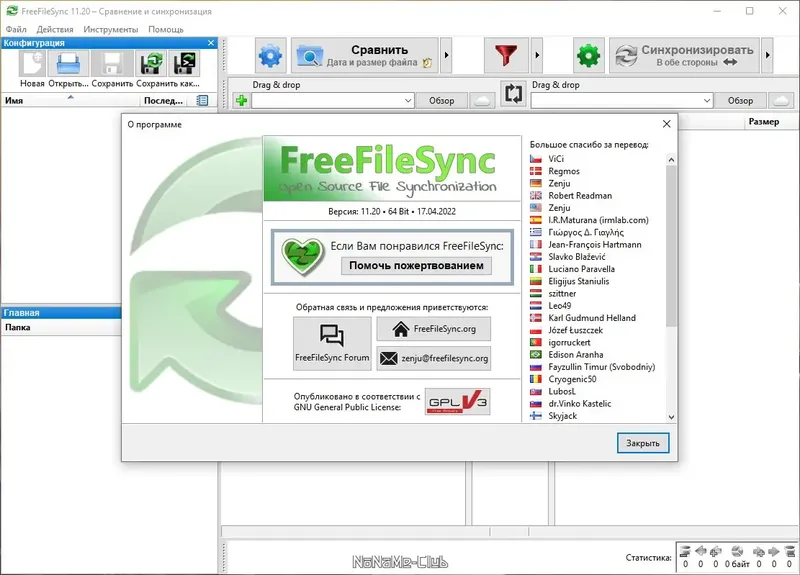Click the green heart donation icon
The image size is (800, 575).
[x=303, y=257]
